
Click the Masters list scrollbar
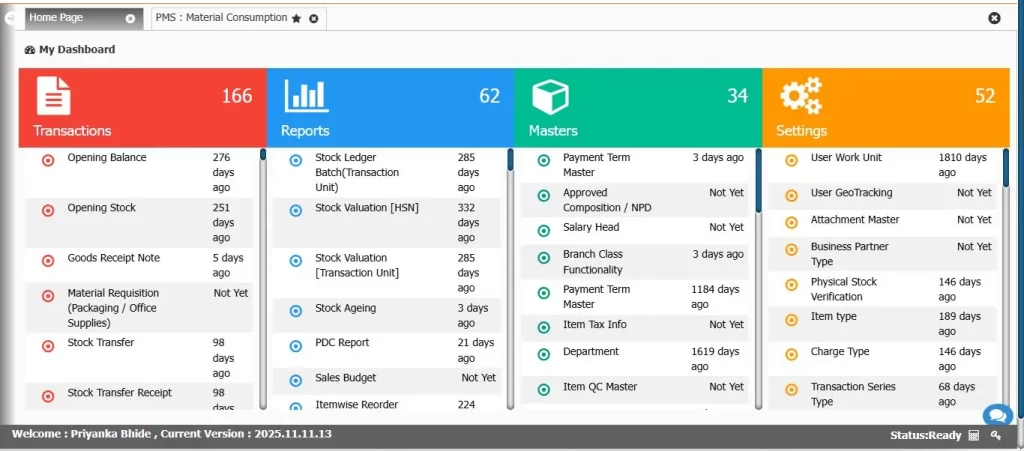(x=758, y=180)
